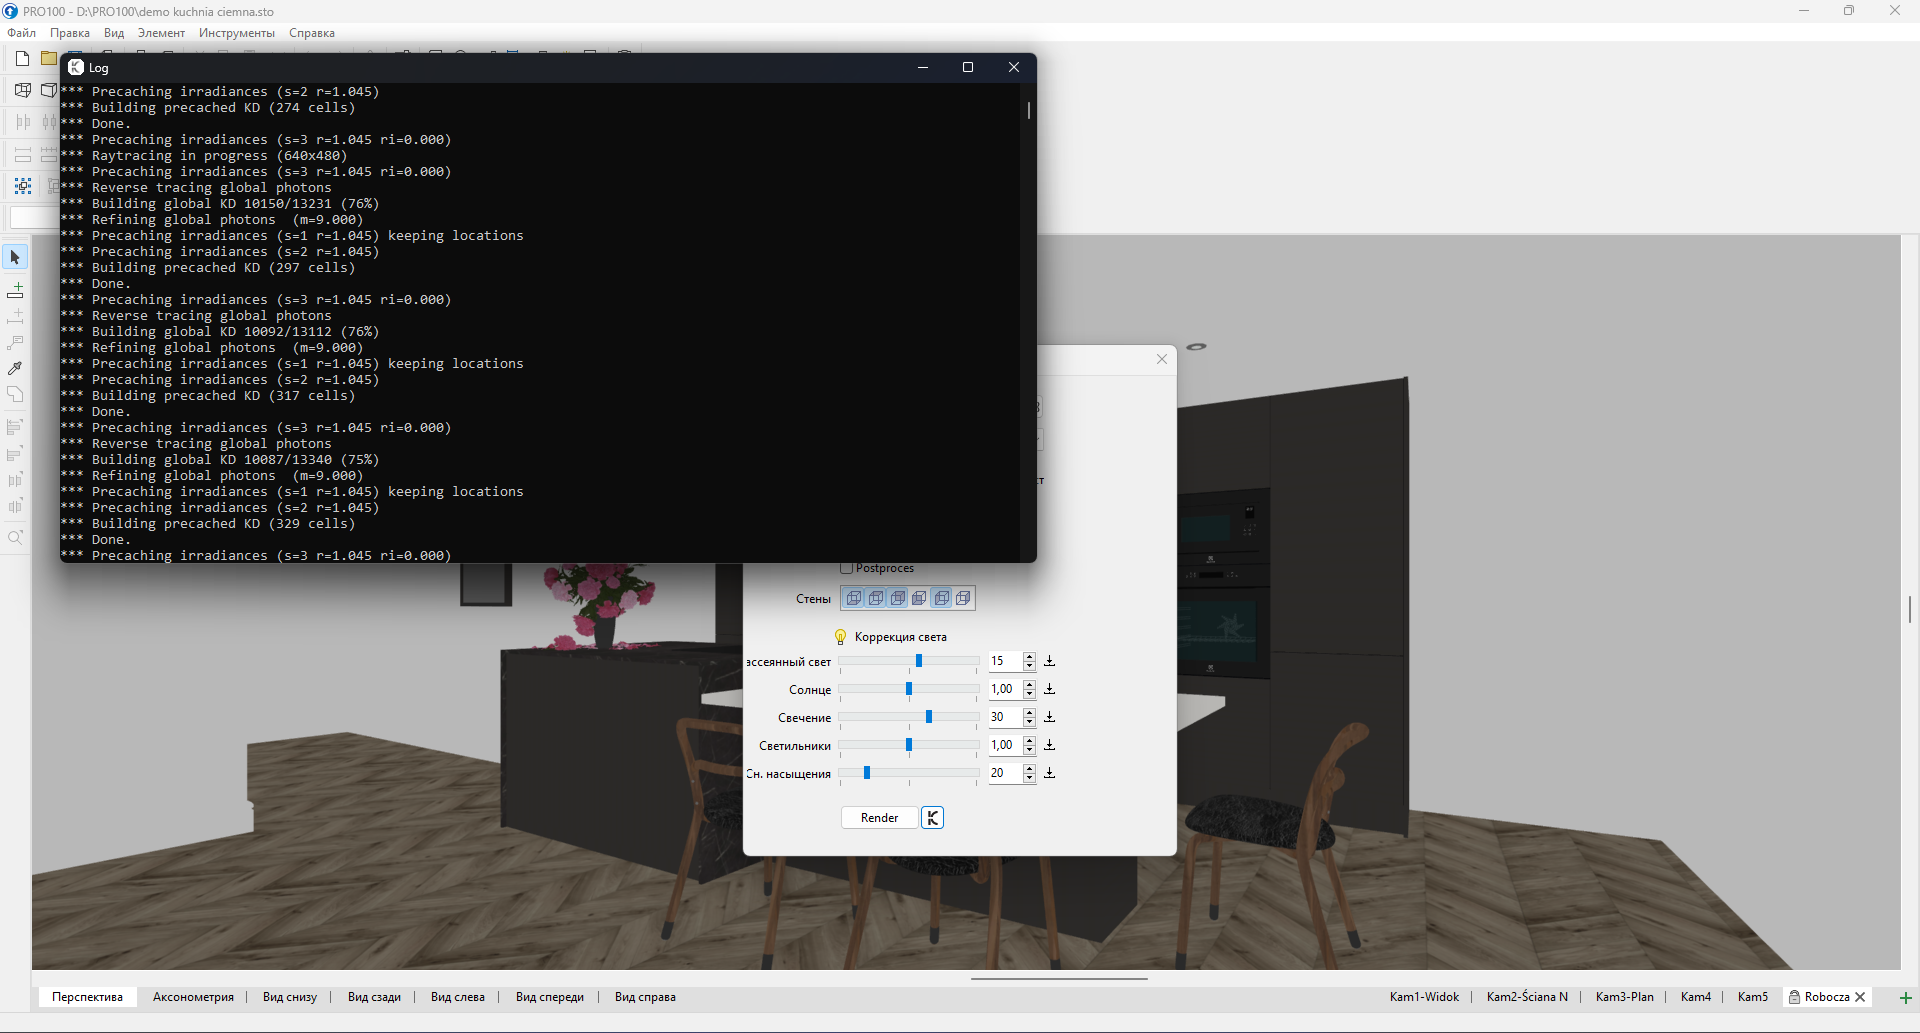Switch to the Kam3-Plan camera tab

point(1624,997)
